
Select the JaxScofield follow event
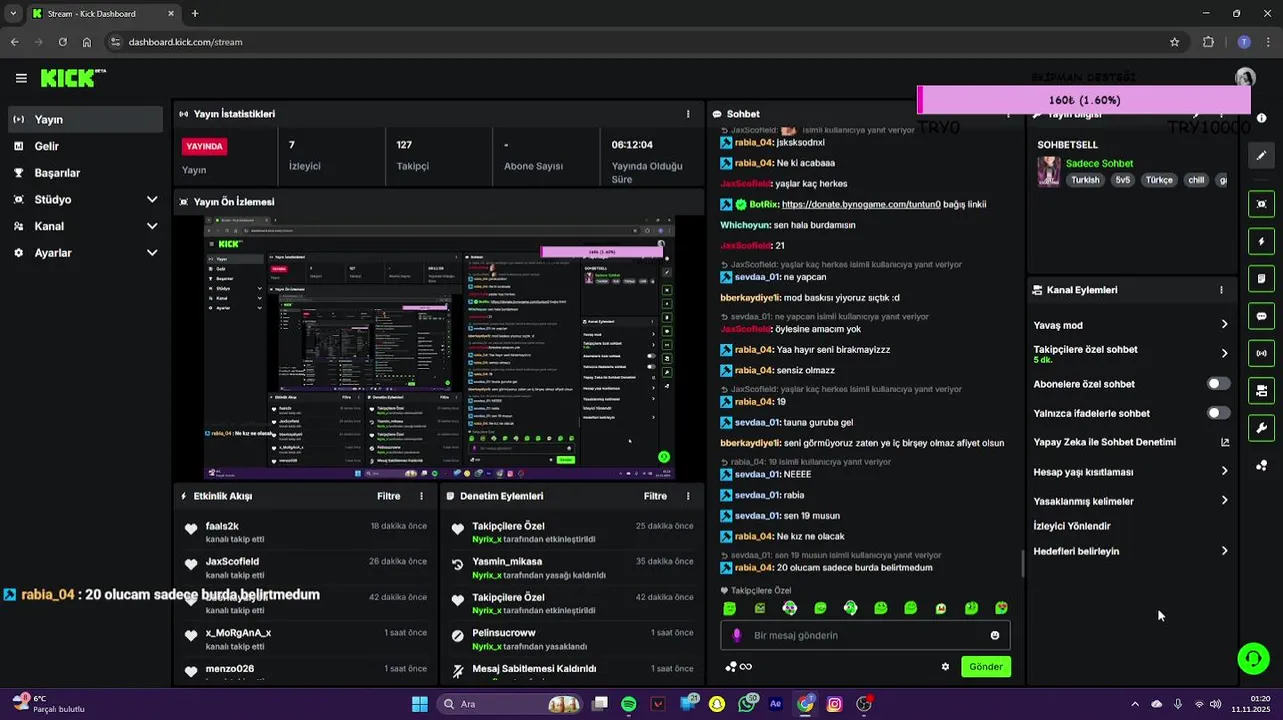click(x=305, y=567)
